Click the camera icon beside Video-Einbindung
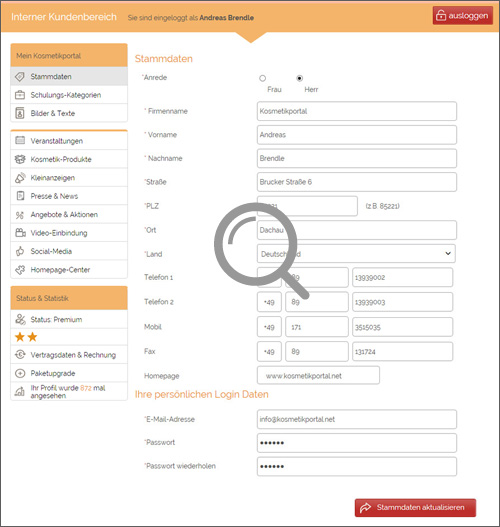This screenshot has height=527, width=500. click(x=20, y=233)
